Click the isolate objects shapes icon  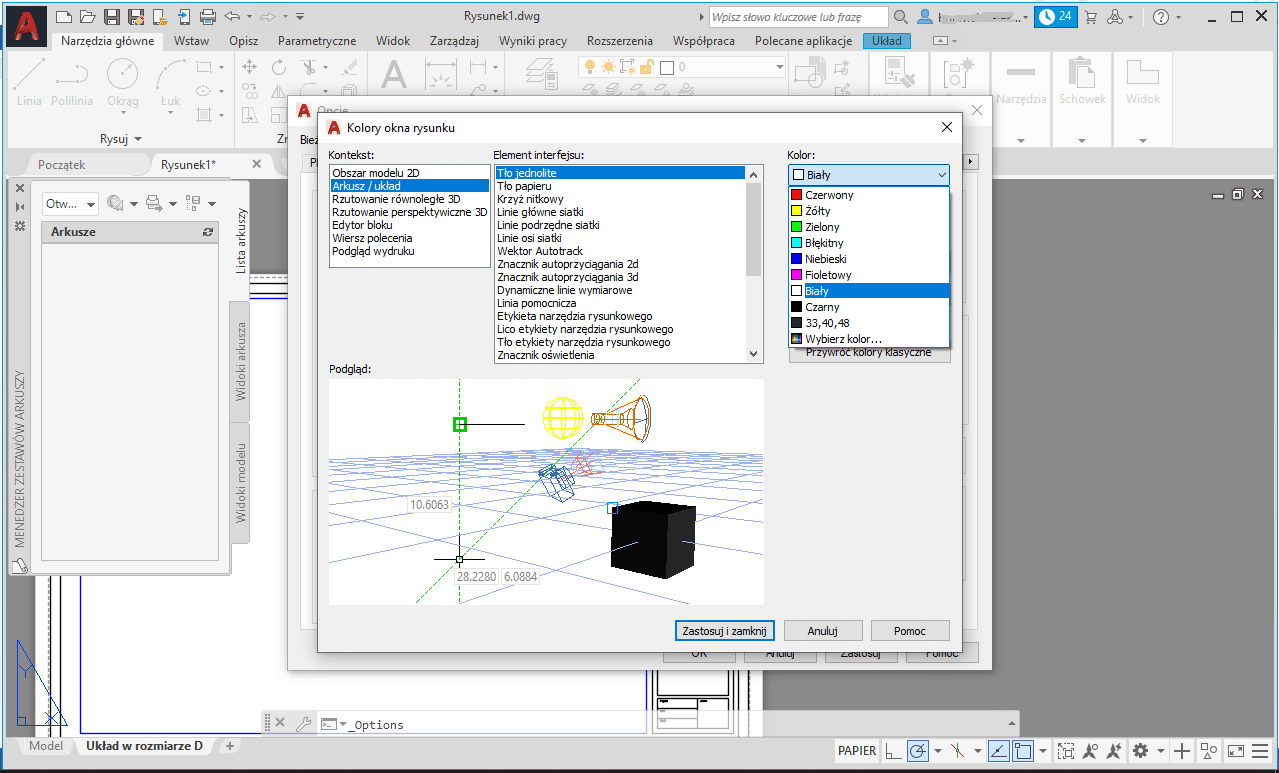tap(1208, 750)
